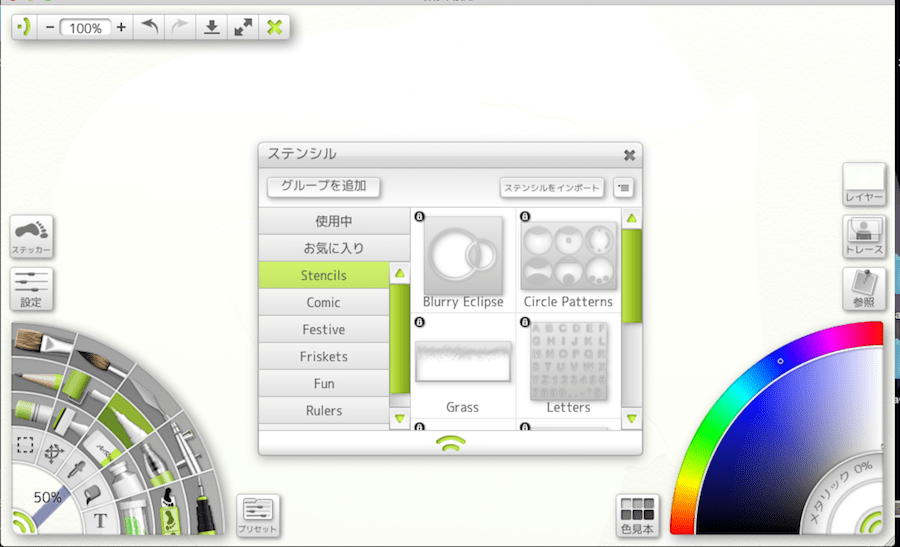
Task: Open the ステッカー sticker panel
Action: [x=32, y=236]
